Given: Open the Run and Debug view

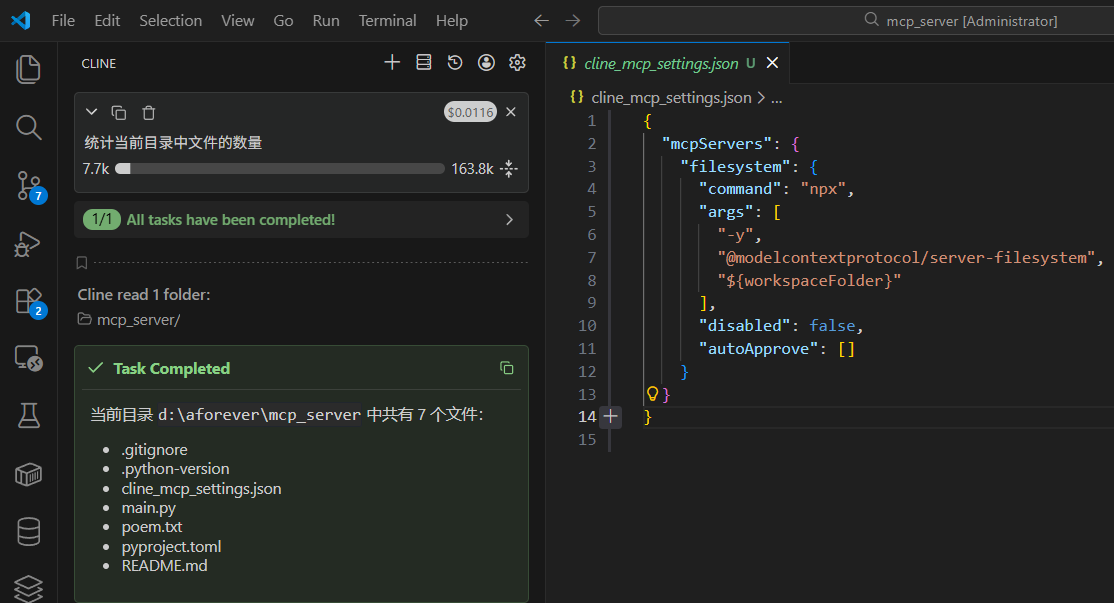Looking at the screenshot, I should (x=28, y=243).
